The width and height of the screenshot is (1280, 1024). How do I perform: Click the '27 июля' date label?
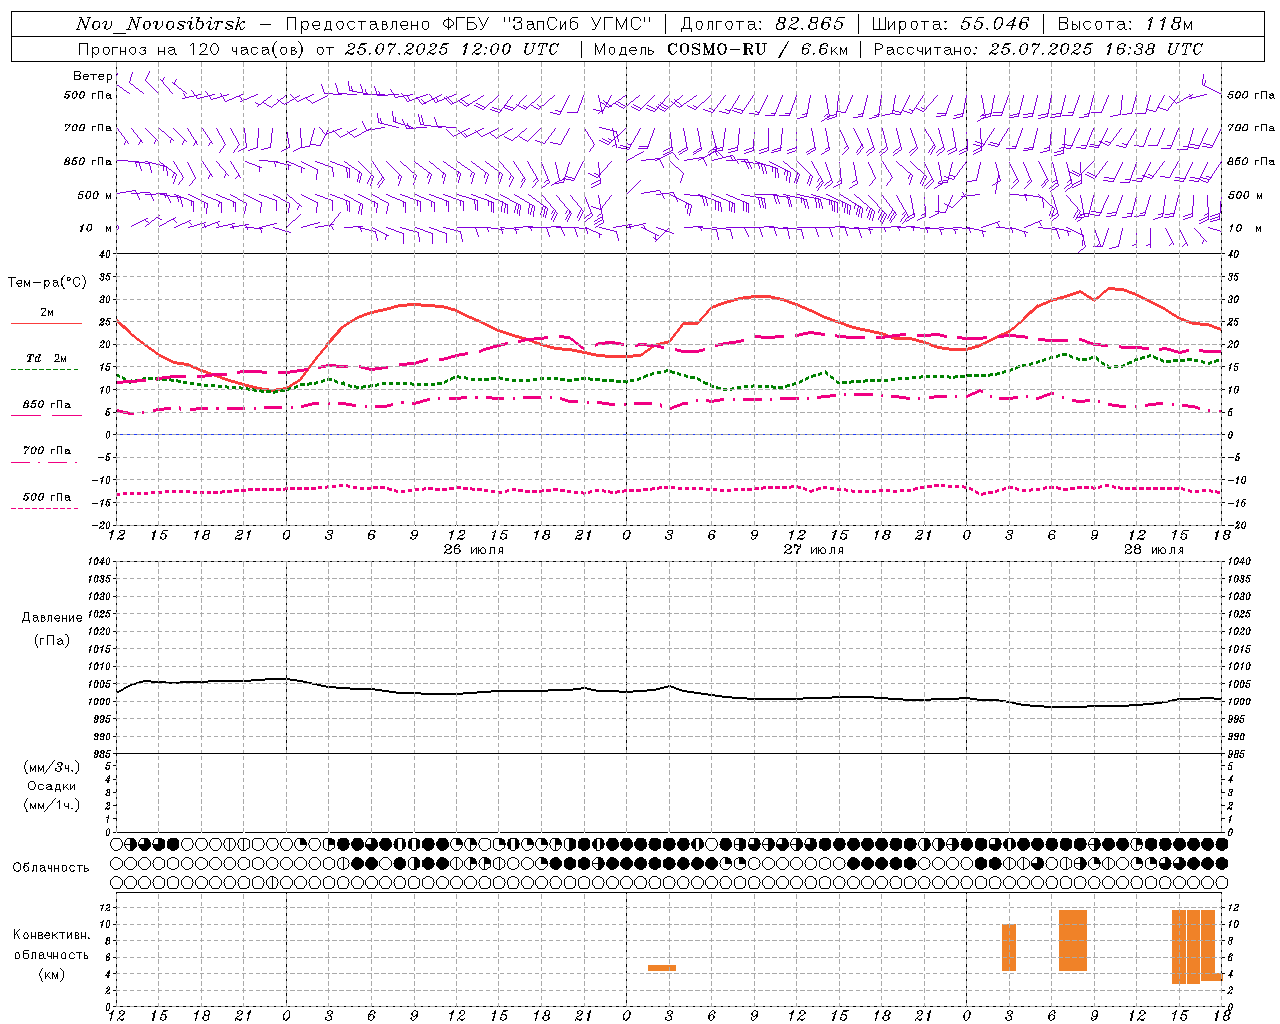click(x=814, y=550)
